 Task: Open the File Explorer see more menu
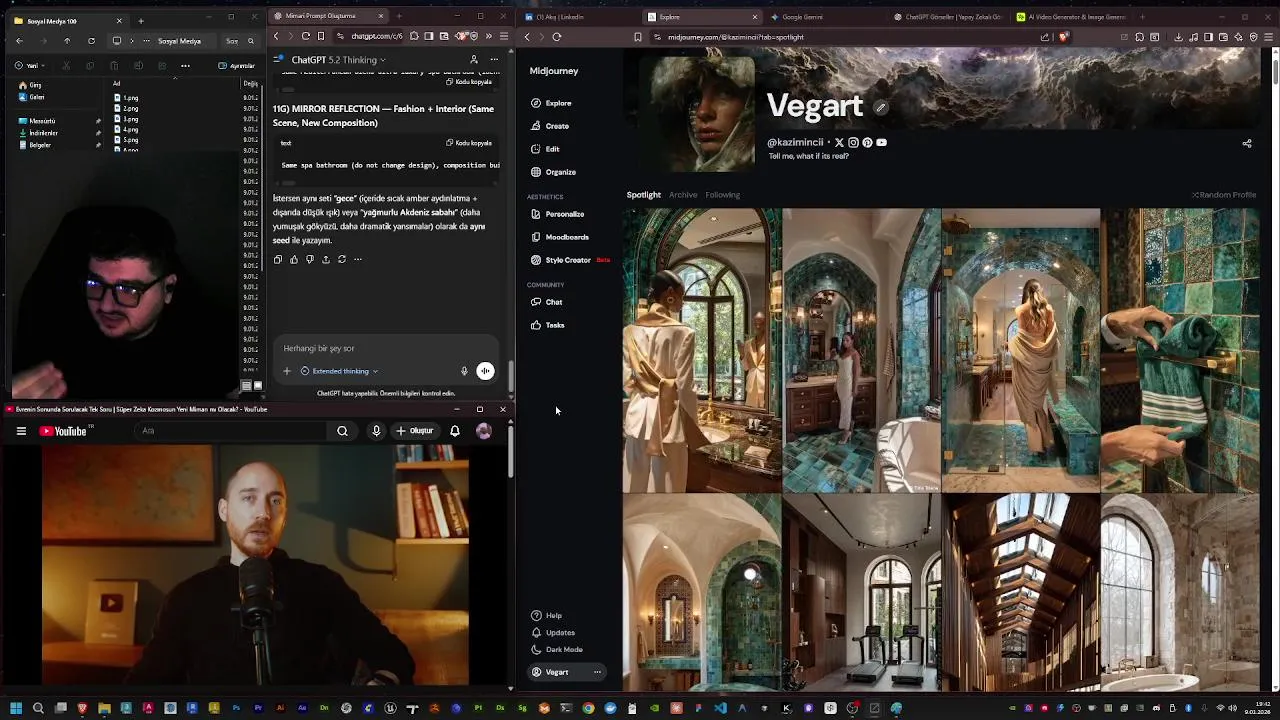coord(185,66)
